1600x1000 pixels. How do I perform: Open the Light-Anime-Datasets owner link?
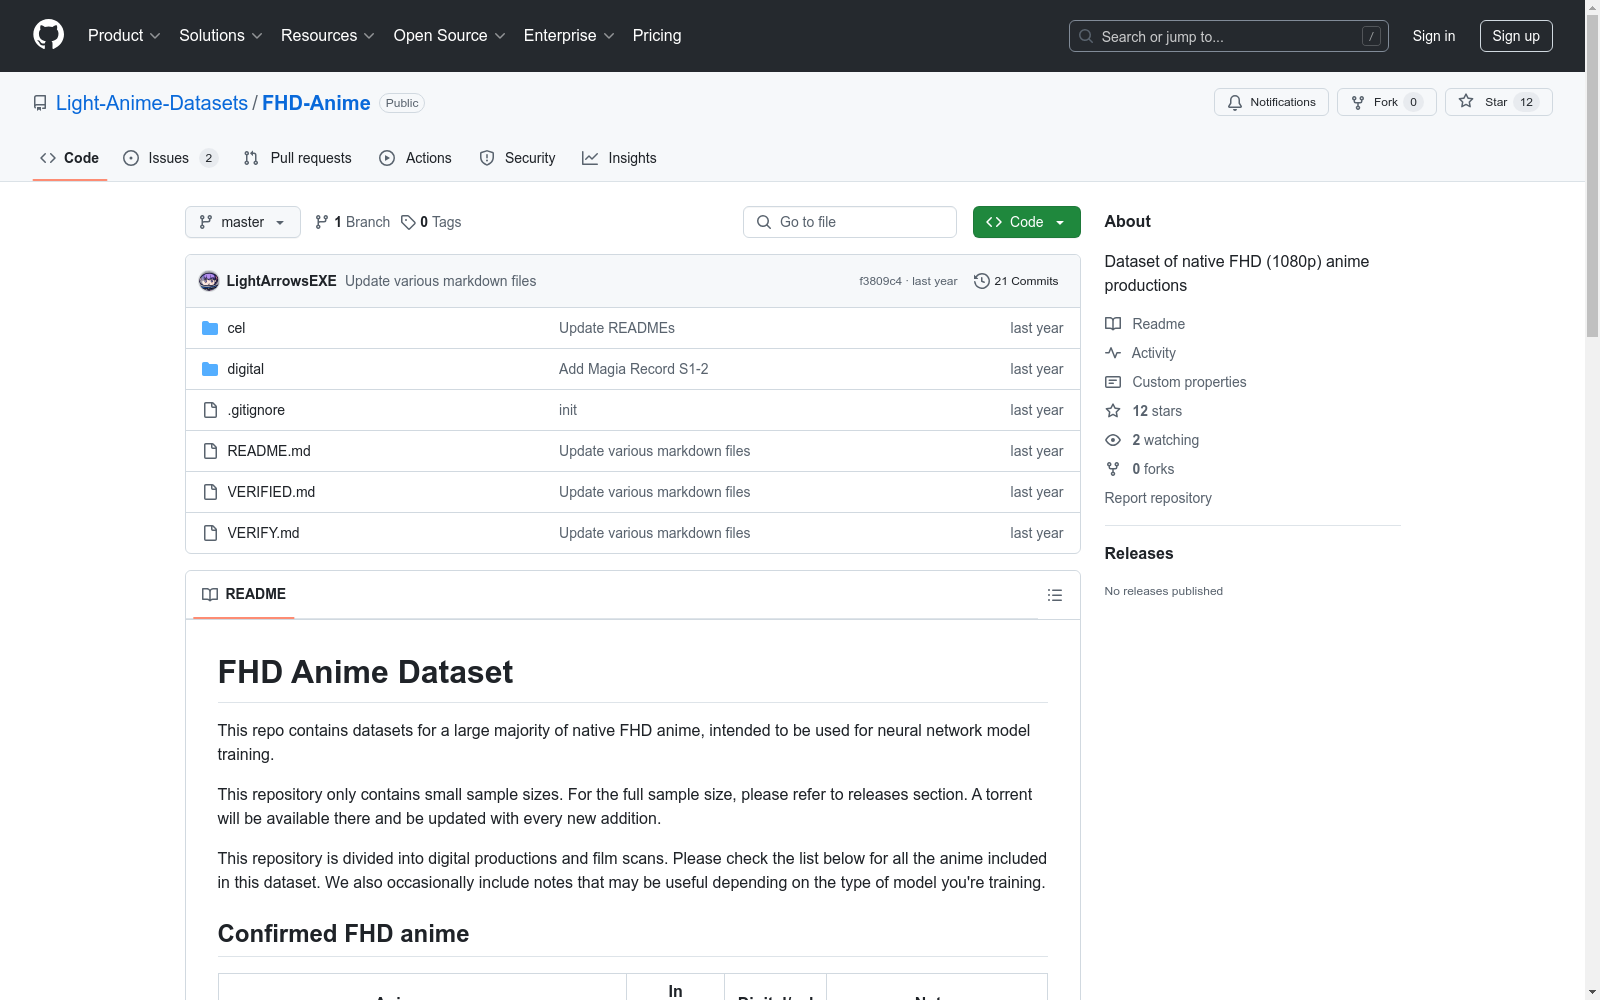tap(152, 103)
